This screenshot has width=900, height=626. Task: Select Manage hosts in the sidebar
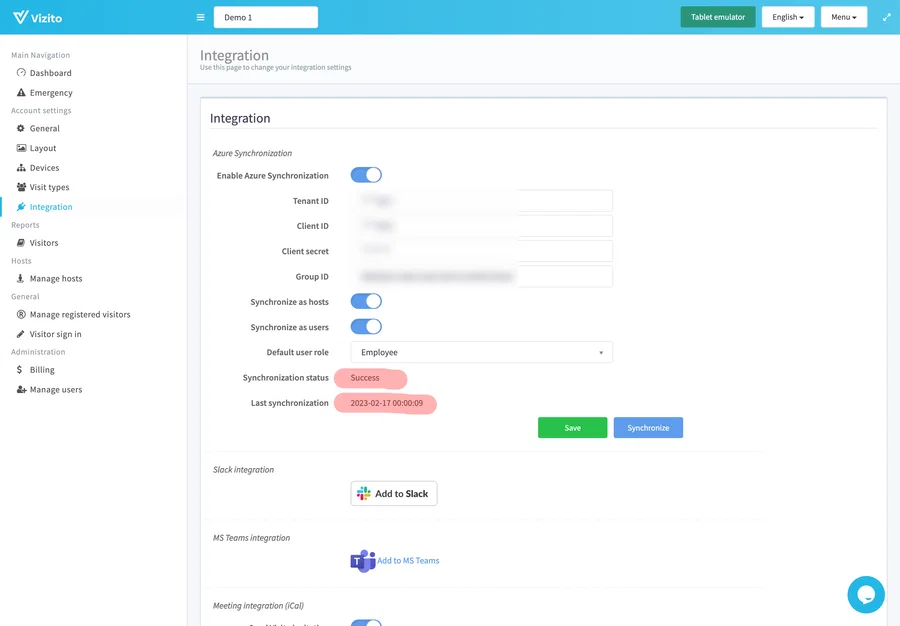click(56, 278)
